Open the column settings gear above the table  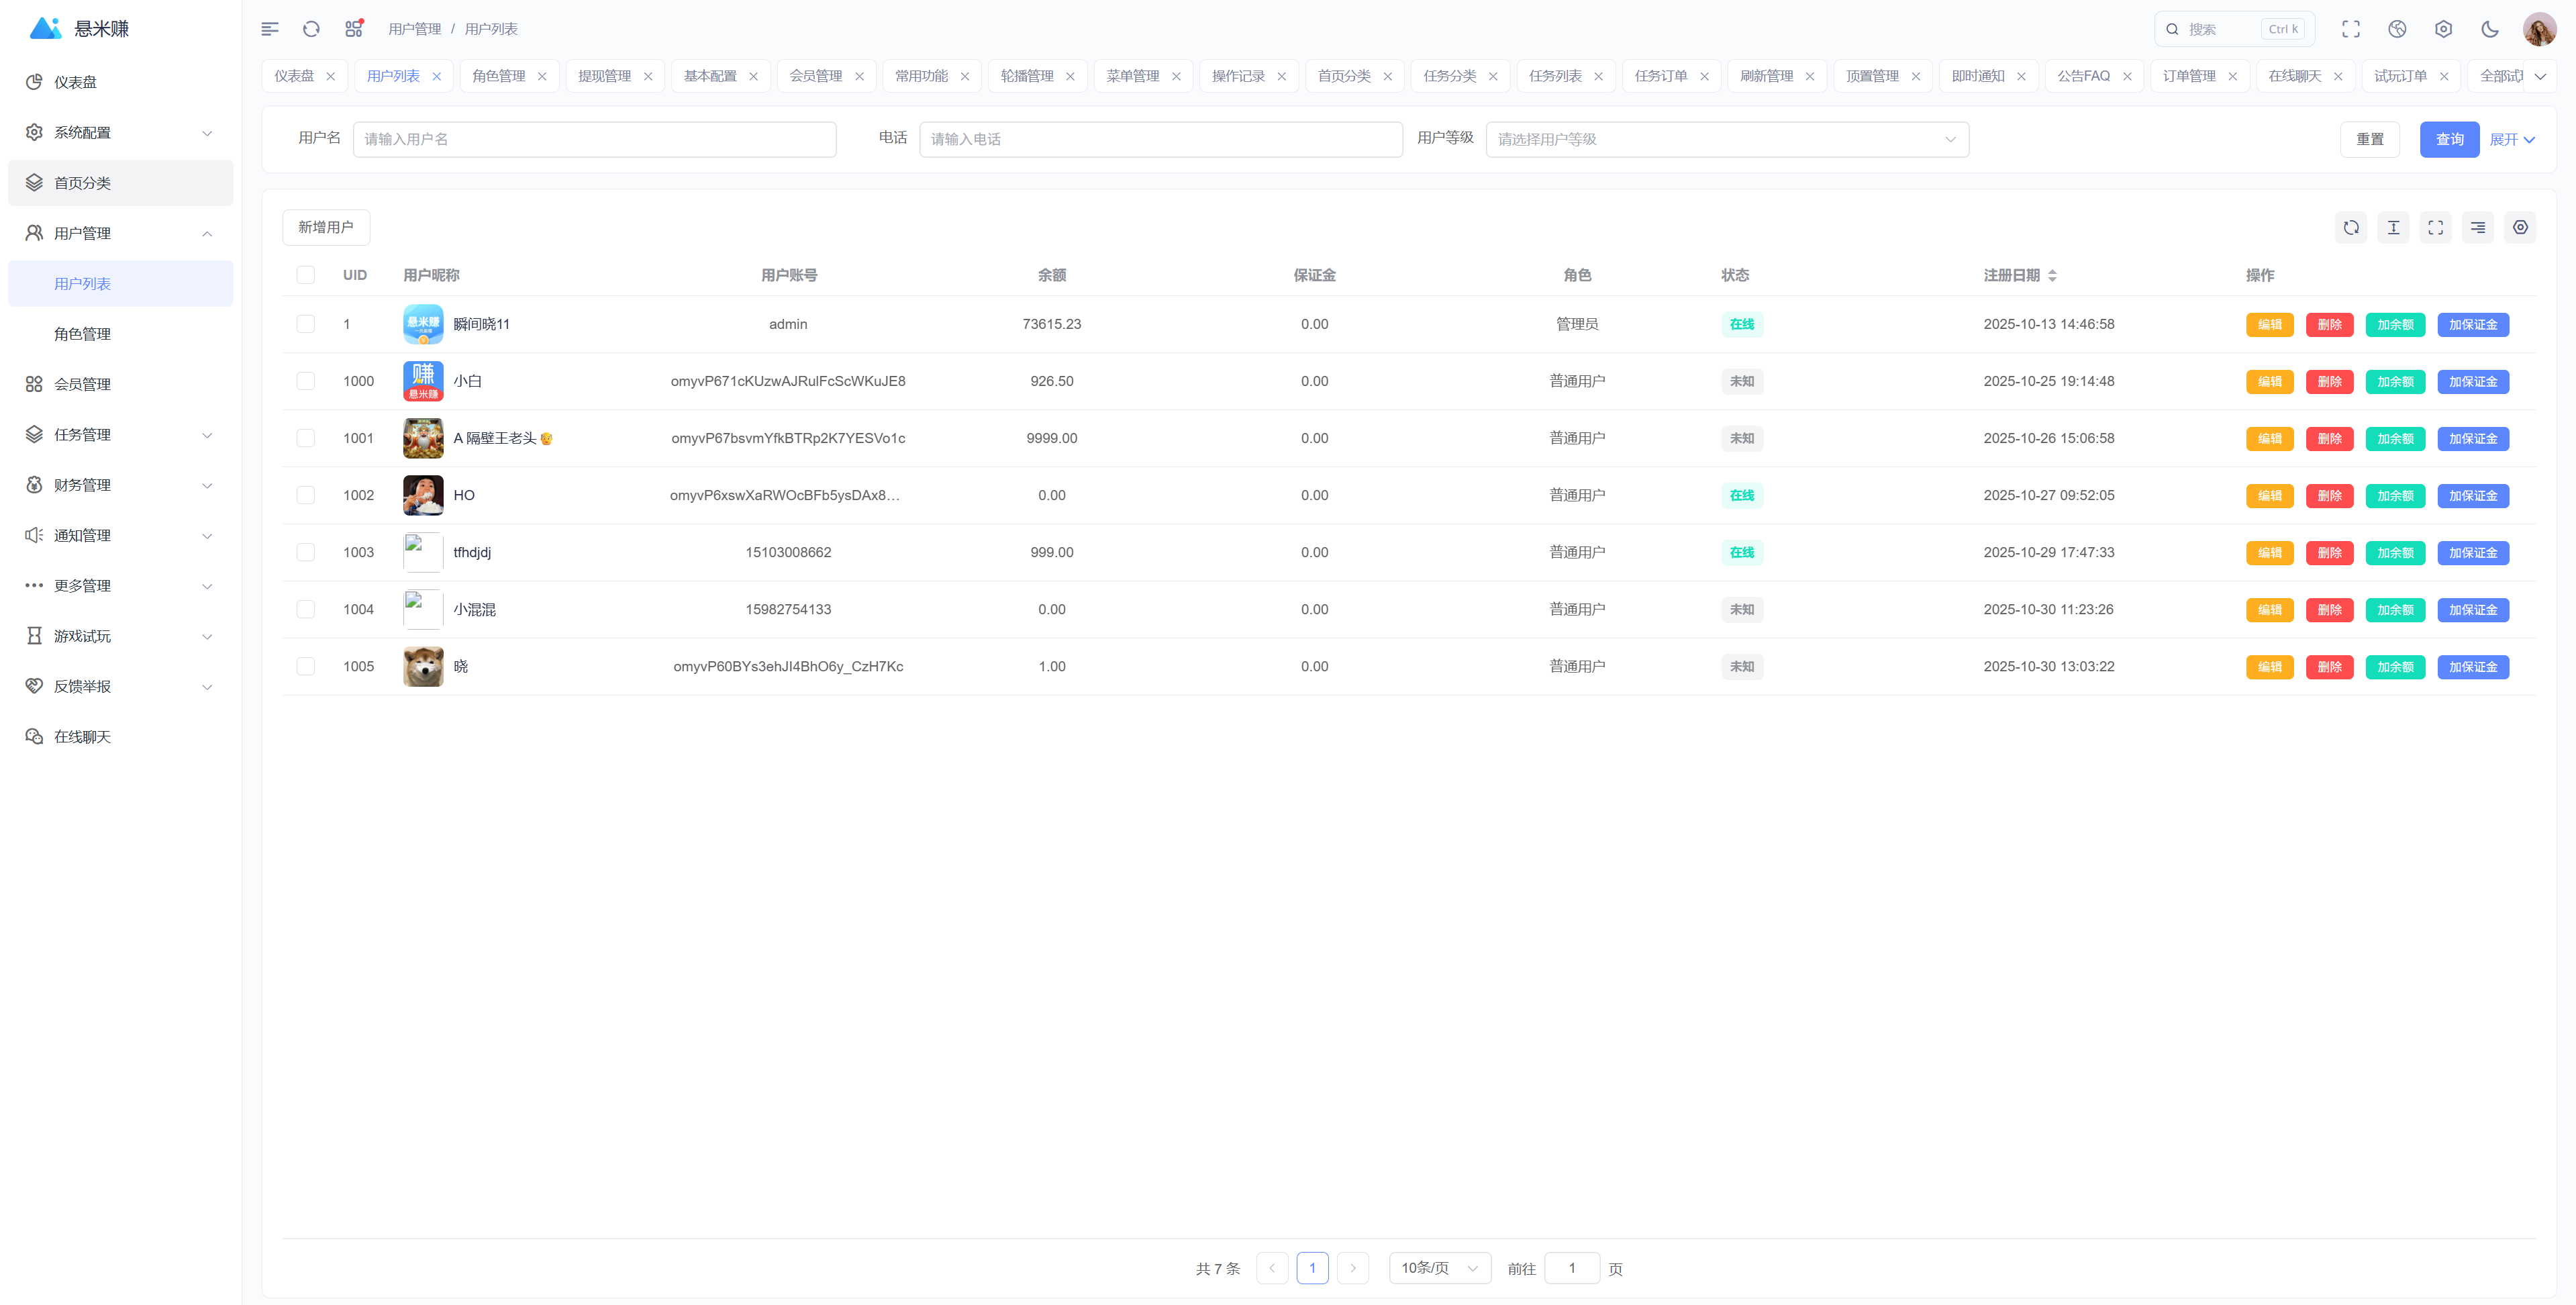click(x=2520, y=228)
